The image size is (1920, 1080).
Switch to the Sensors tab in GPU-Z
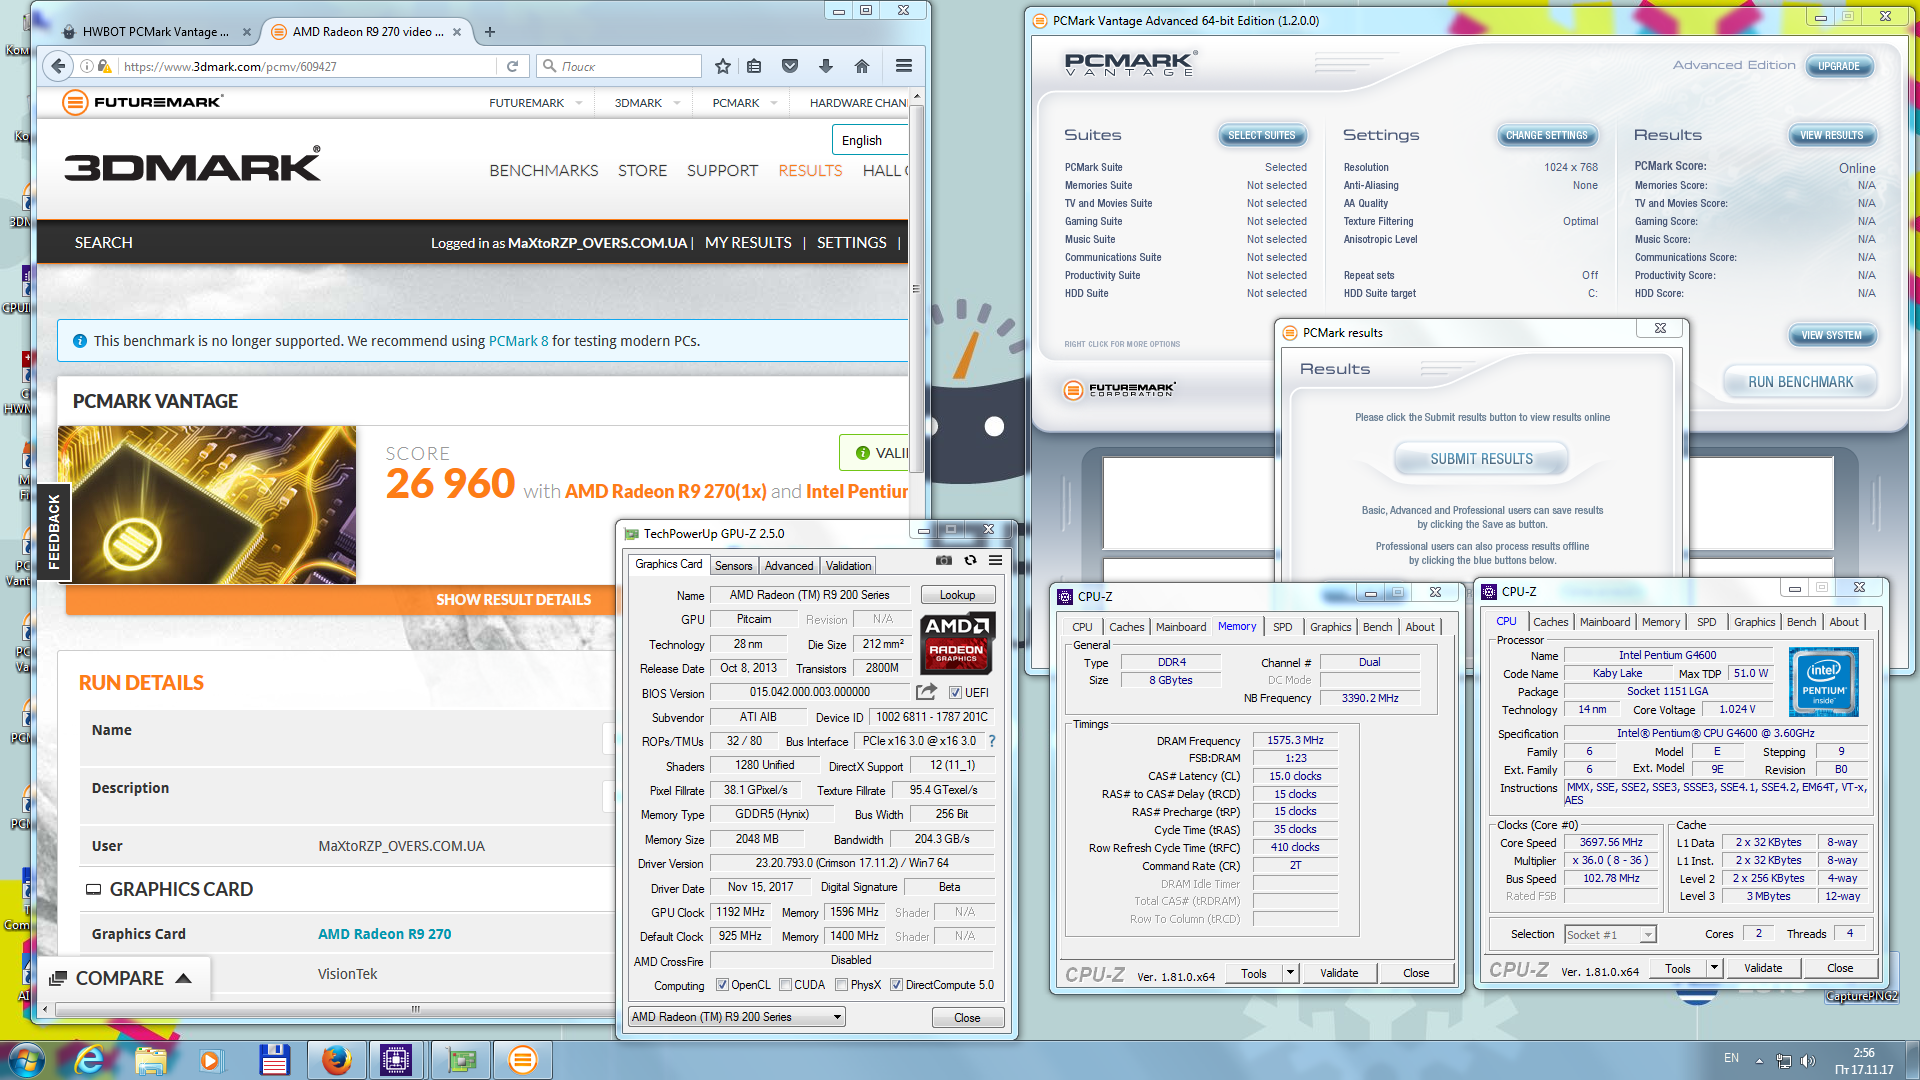click(x=733, y=566)
